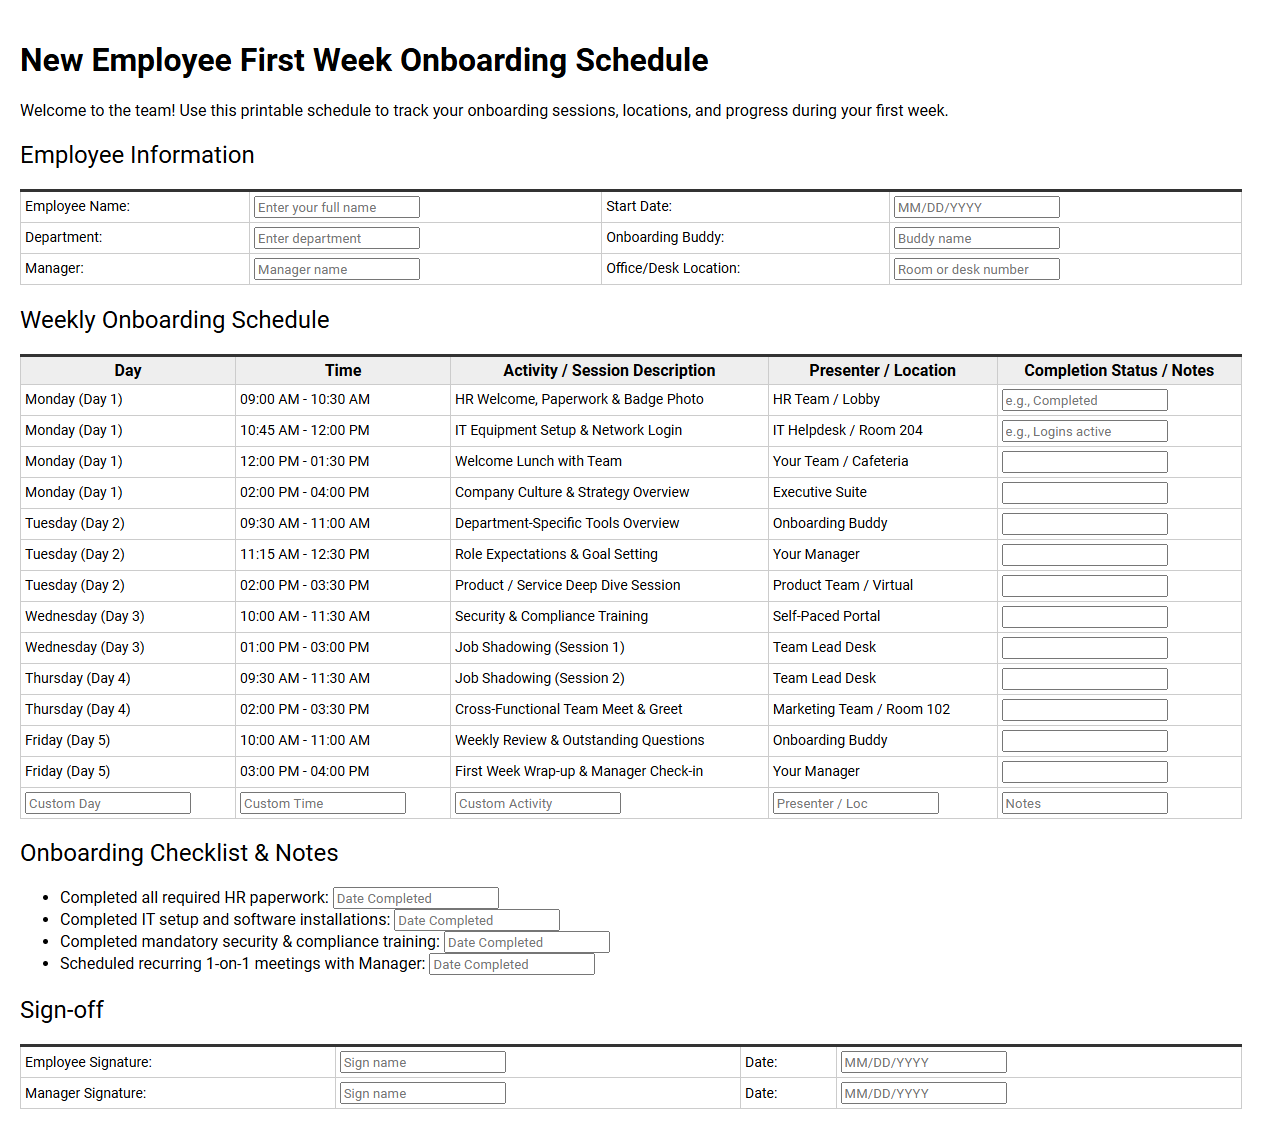
Task: Click the Department input field
Action: 337,238
